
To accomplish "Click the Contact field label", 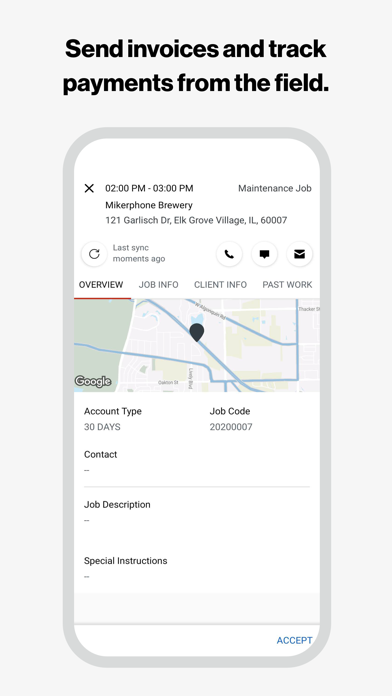I will (x=101, y=455).
